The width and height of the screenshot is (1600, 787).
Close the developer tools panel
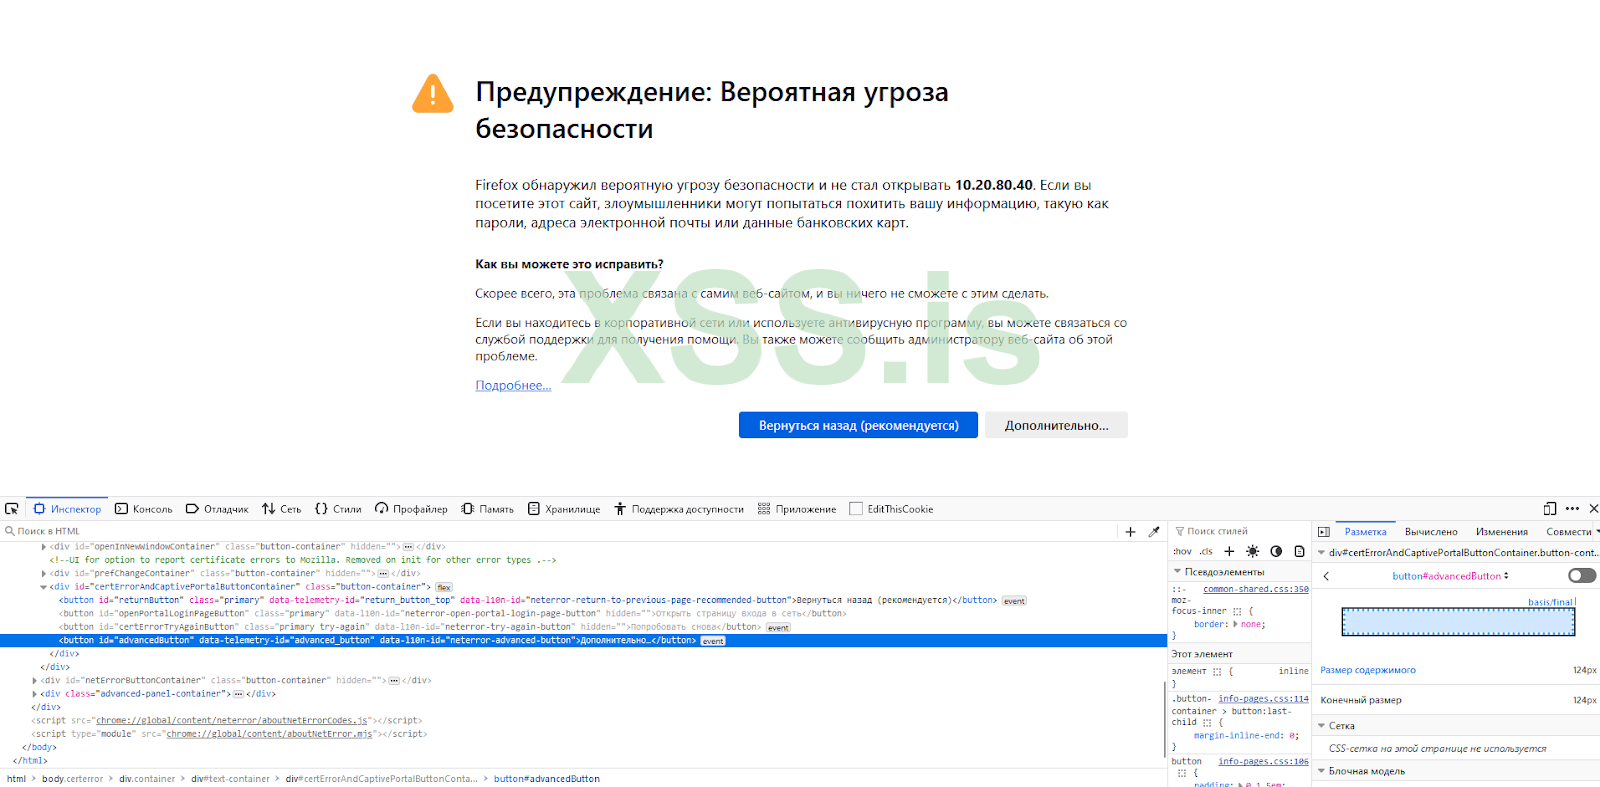click(x=1593, y=509)
